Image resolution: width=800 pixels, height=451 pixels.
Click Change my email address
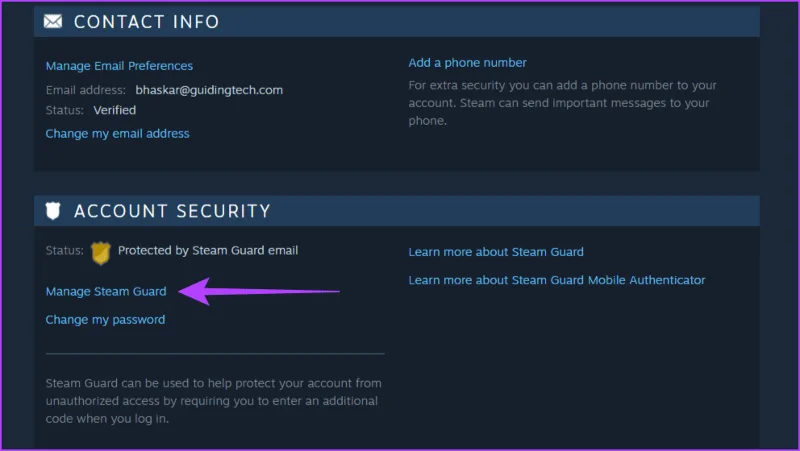pos(117,134)
